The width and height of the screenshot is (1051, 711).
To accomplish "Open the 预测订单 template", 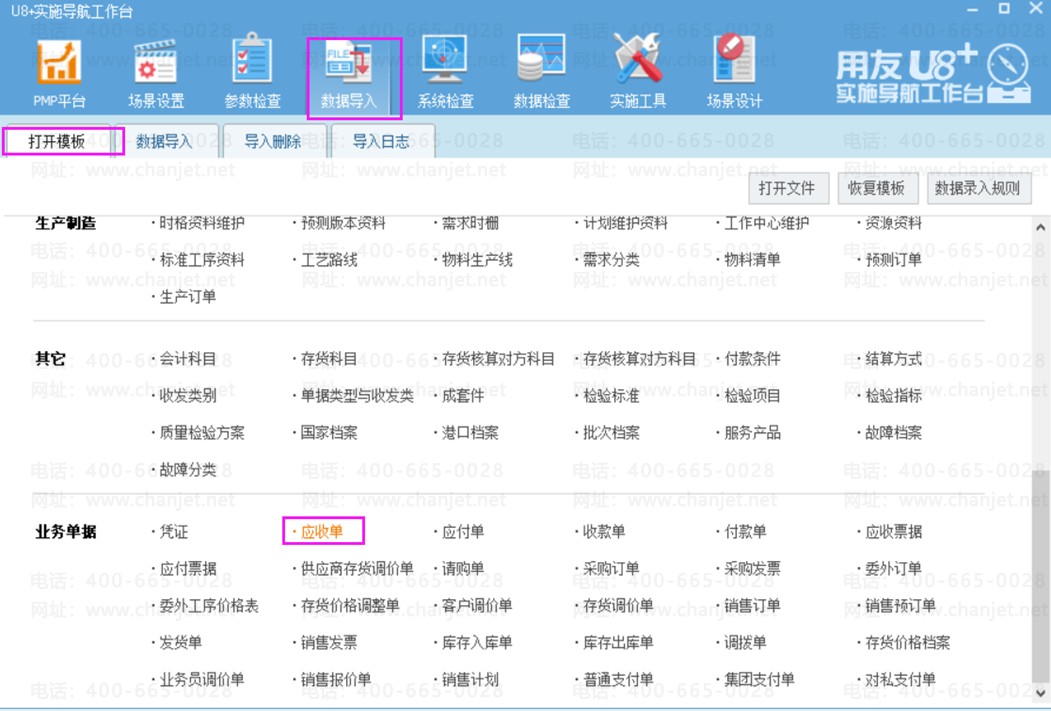I will click(893, 260).
